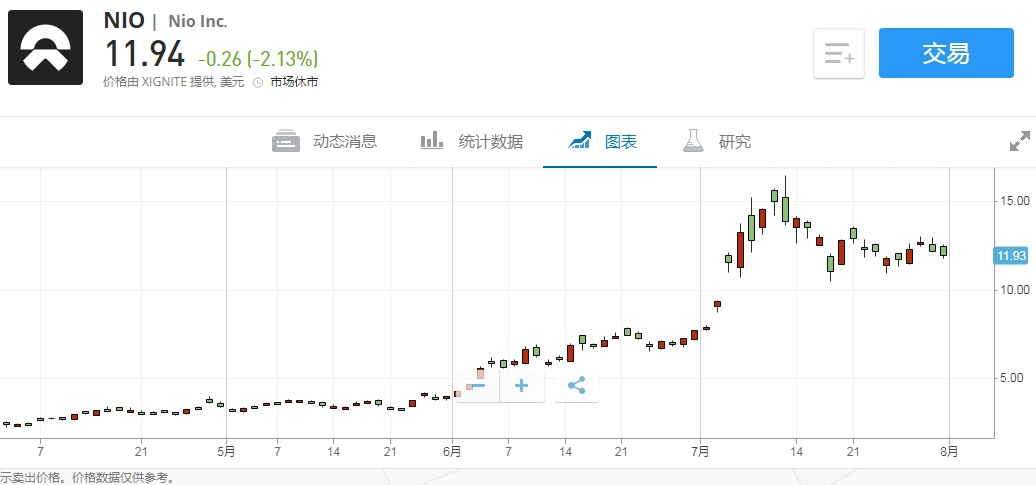Image resolution: width=1036 pixels, height=485 pixels.
Task: Click the 8月 date axis label
Action: click(949, 451)
